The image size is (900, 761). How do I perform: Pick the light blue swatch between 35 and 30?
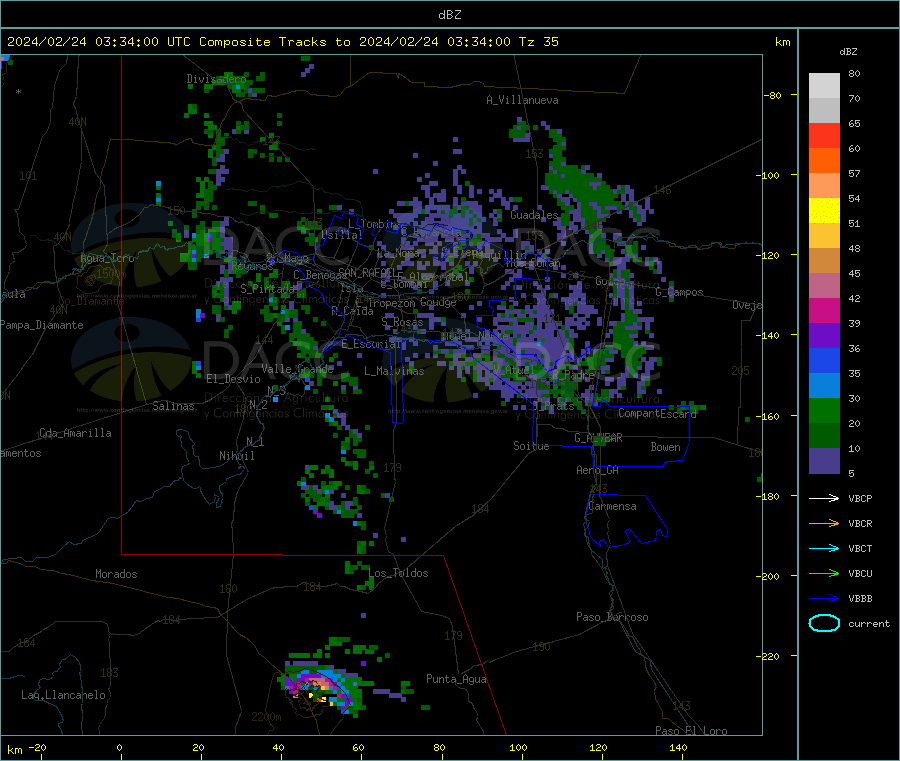pos(824,386)
